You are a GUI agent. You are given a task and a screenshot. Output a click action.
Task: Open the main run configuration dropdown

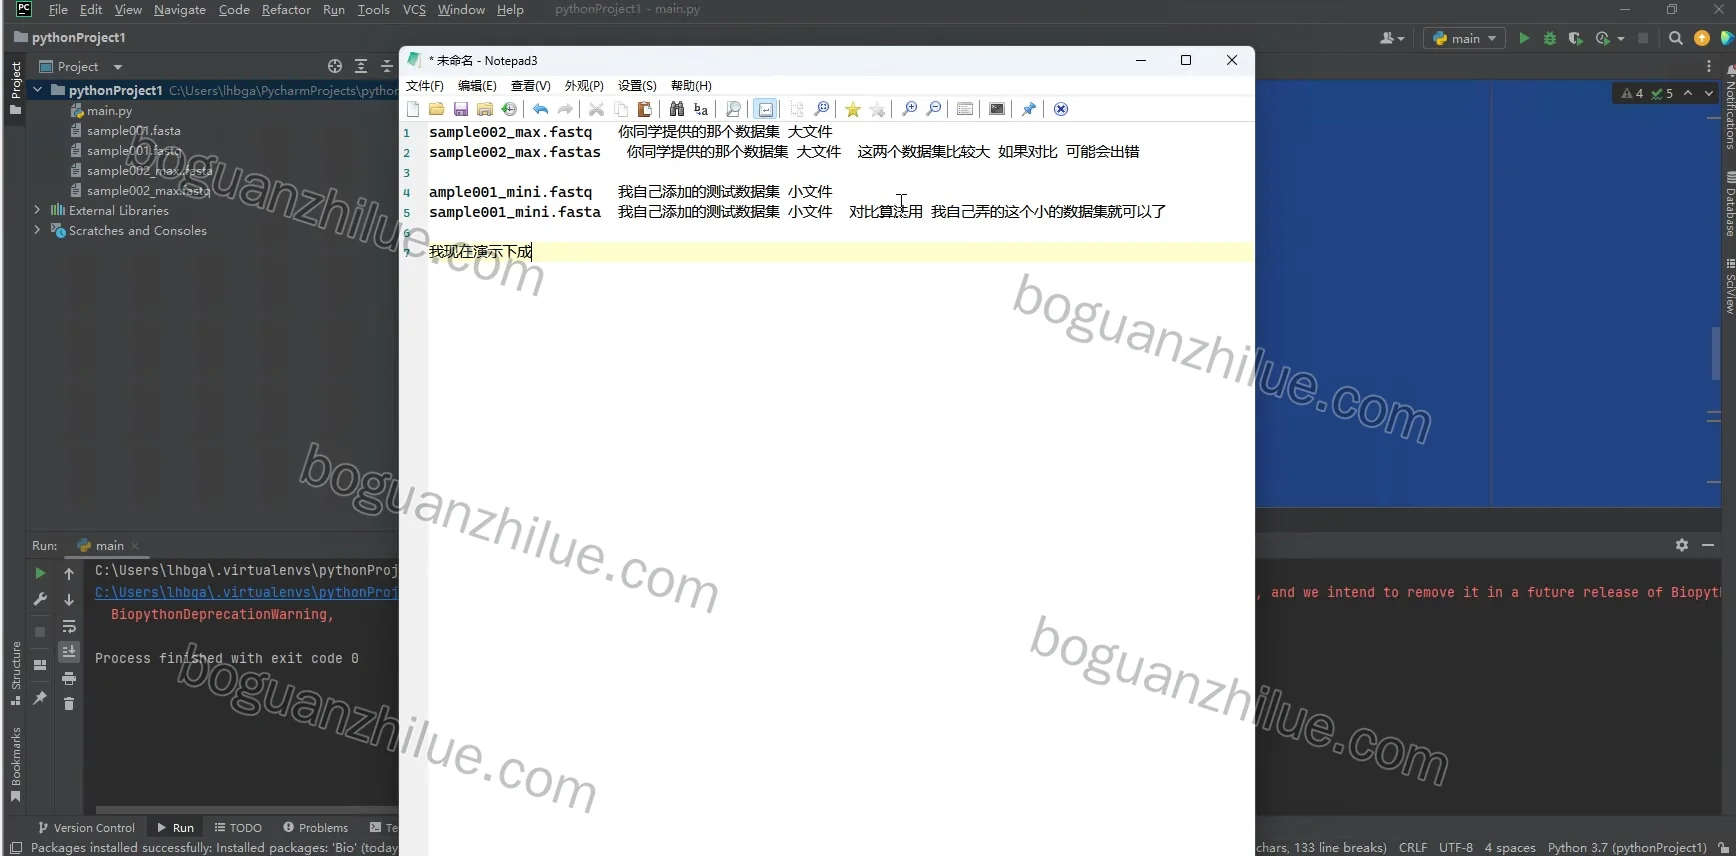[1465, 38]
